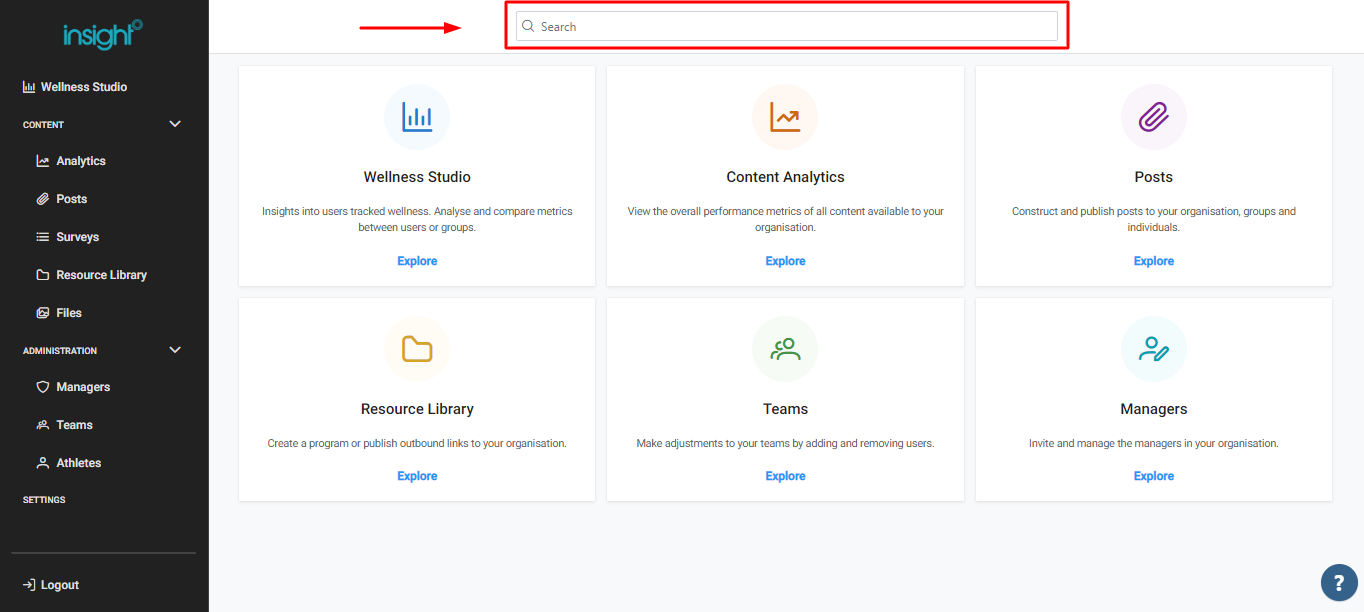Click the Posts card heading
The height and width of the screenshot is (612, 1364).
1153,177
